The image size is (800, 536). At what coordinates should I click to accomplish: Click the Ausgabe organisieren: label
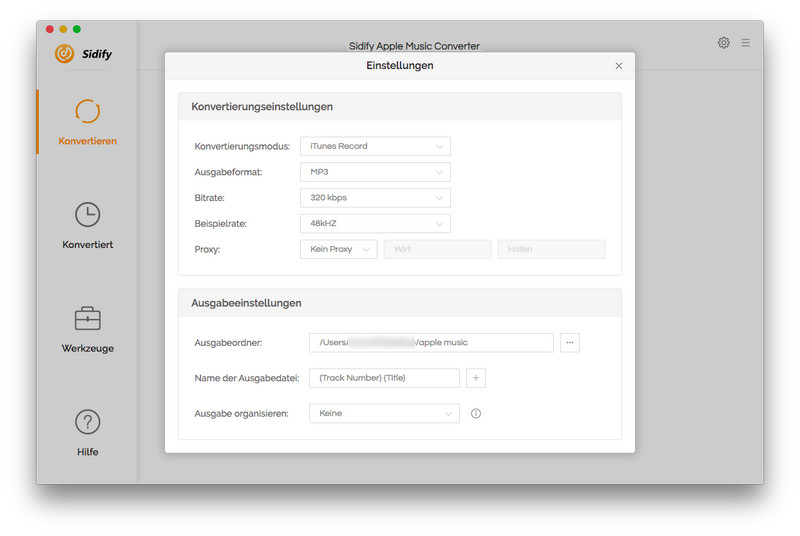pyautogui.click(x=241, y=414)
